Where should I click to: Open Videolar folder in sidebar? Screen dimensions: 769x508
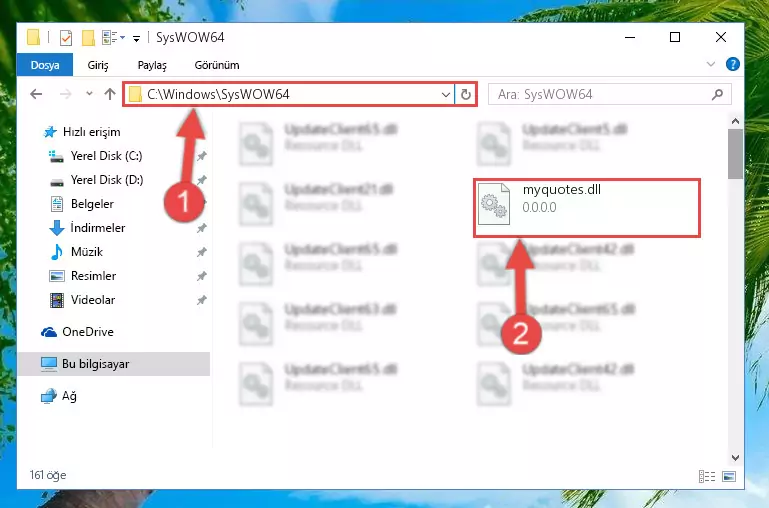(82, 300)
